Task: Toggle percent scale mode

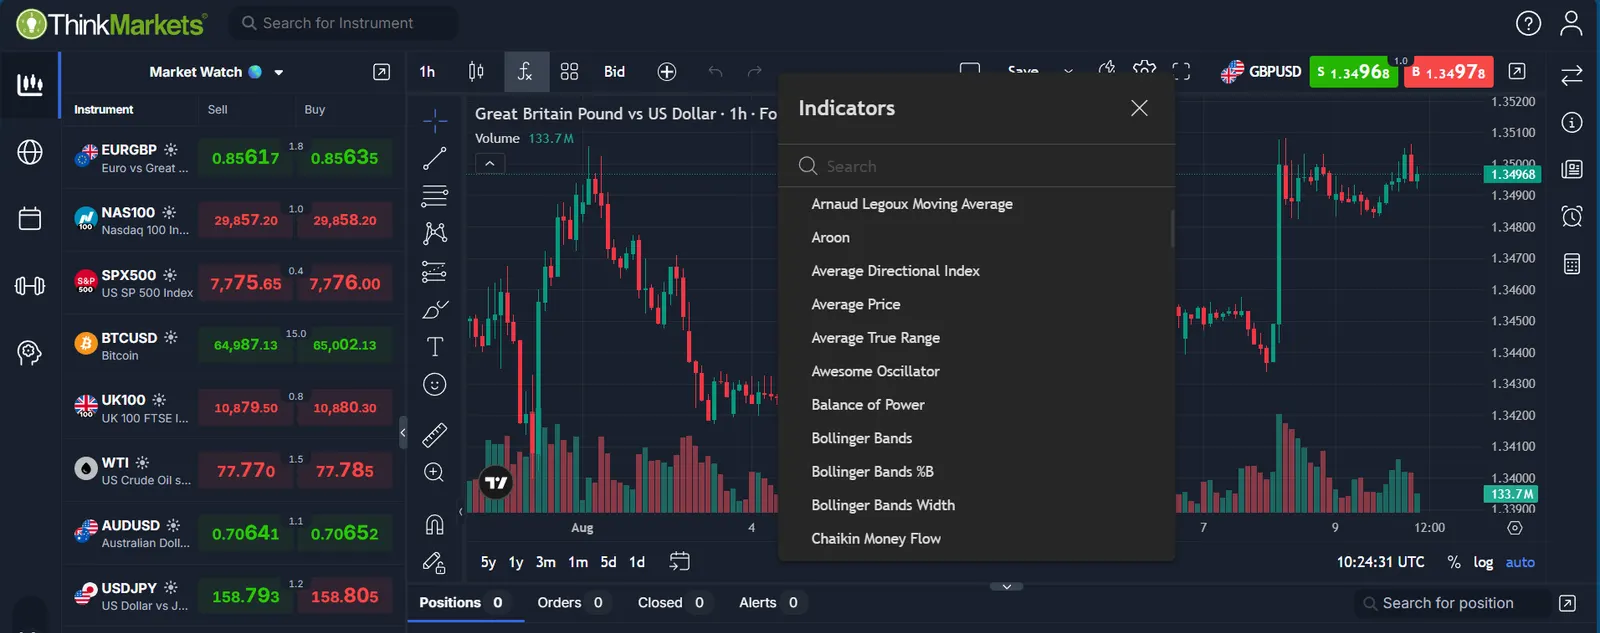Action: point(1454,562)
